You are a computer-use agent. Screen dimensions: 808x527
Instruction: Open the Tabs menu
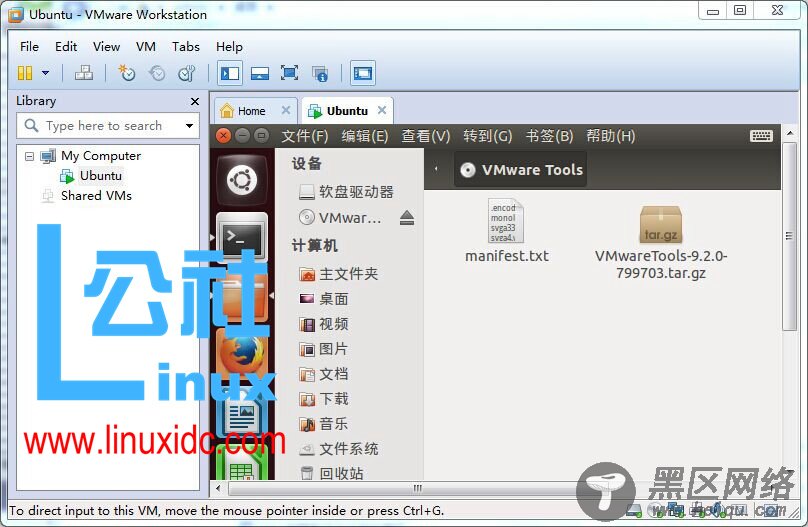point(186,46)
